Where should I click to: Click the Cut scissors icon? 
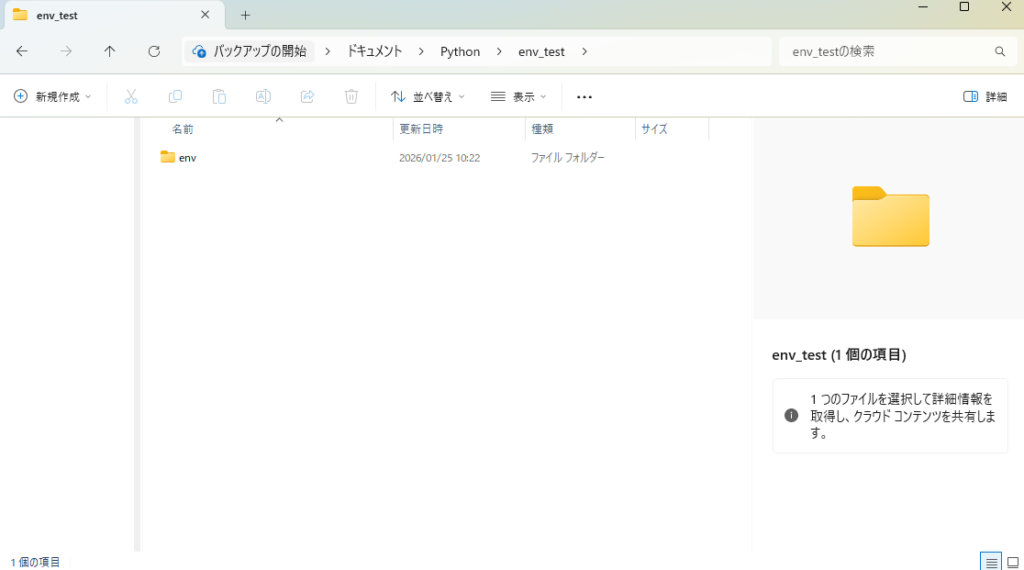click(x=131, y=97)
